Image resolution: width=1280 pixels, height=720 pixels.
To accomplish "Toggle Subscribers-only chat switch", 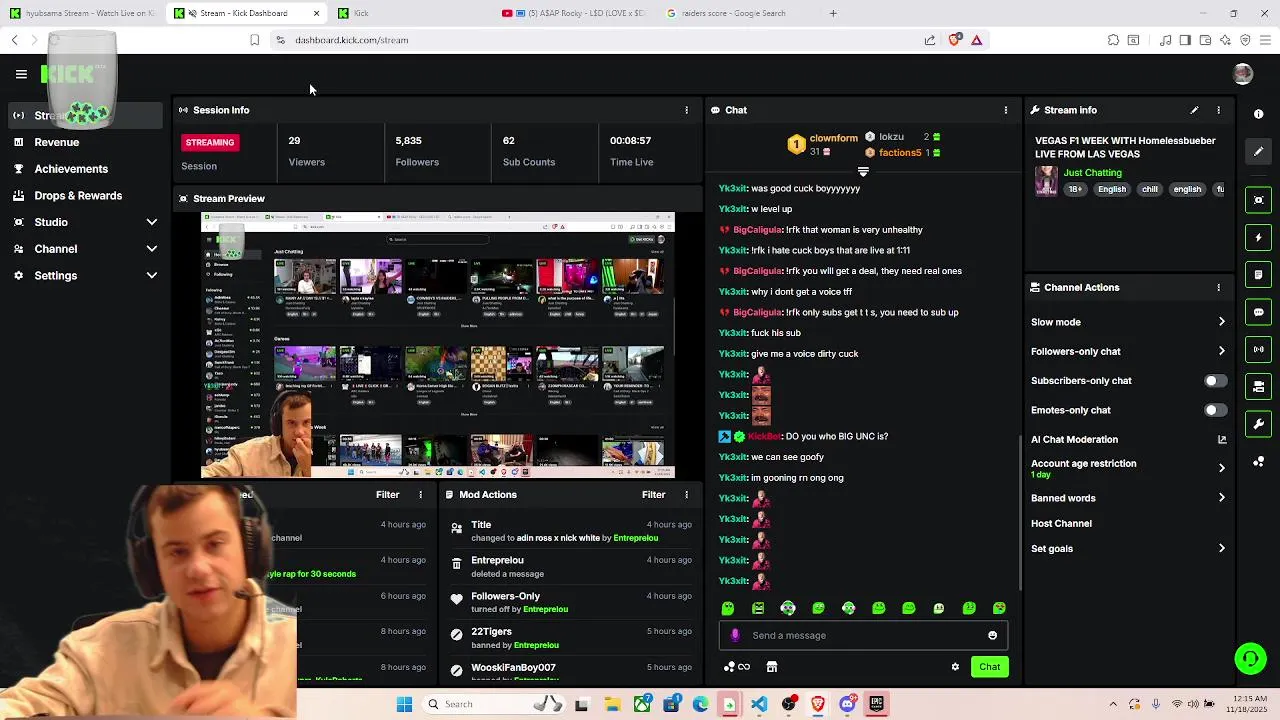I will pyautogui.click(x=1215, y=381).
